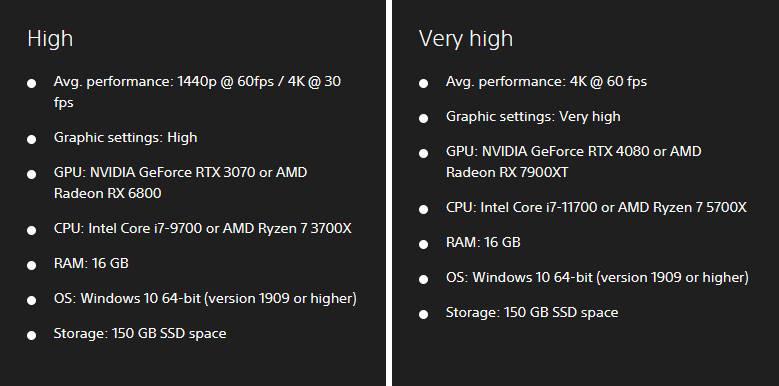Click the bullet beside CPU i7-11700
The width and height of the screenshot is (779, 386).
(x=423, y=209)
